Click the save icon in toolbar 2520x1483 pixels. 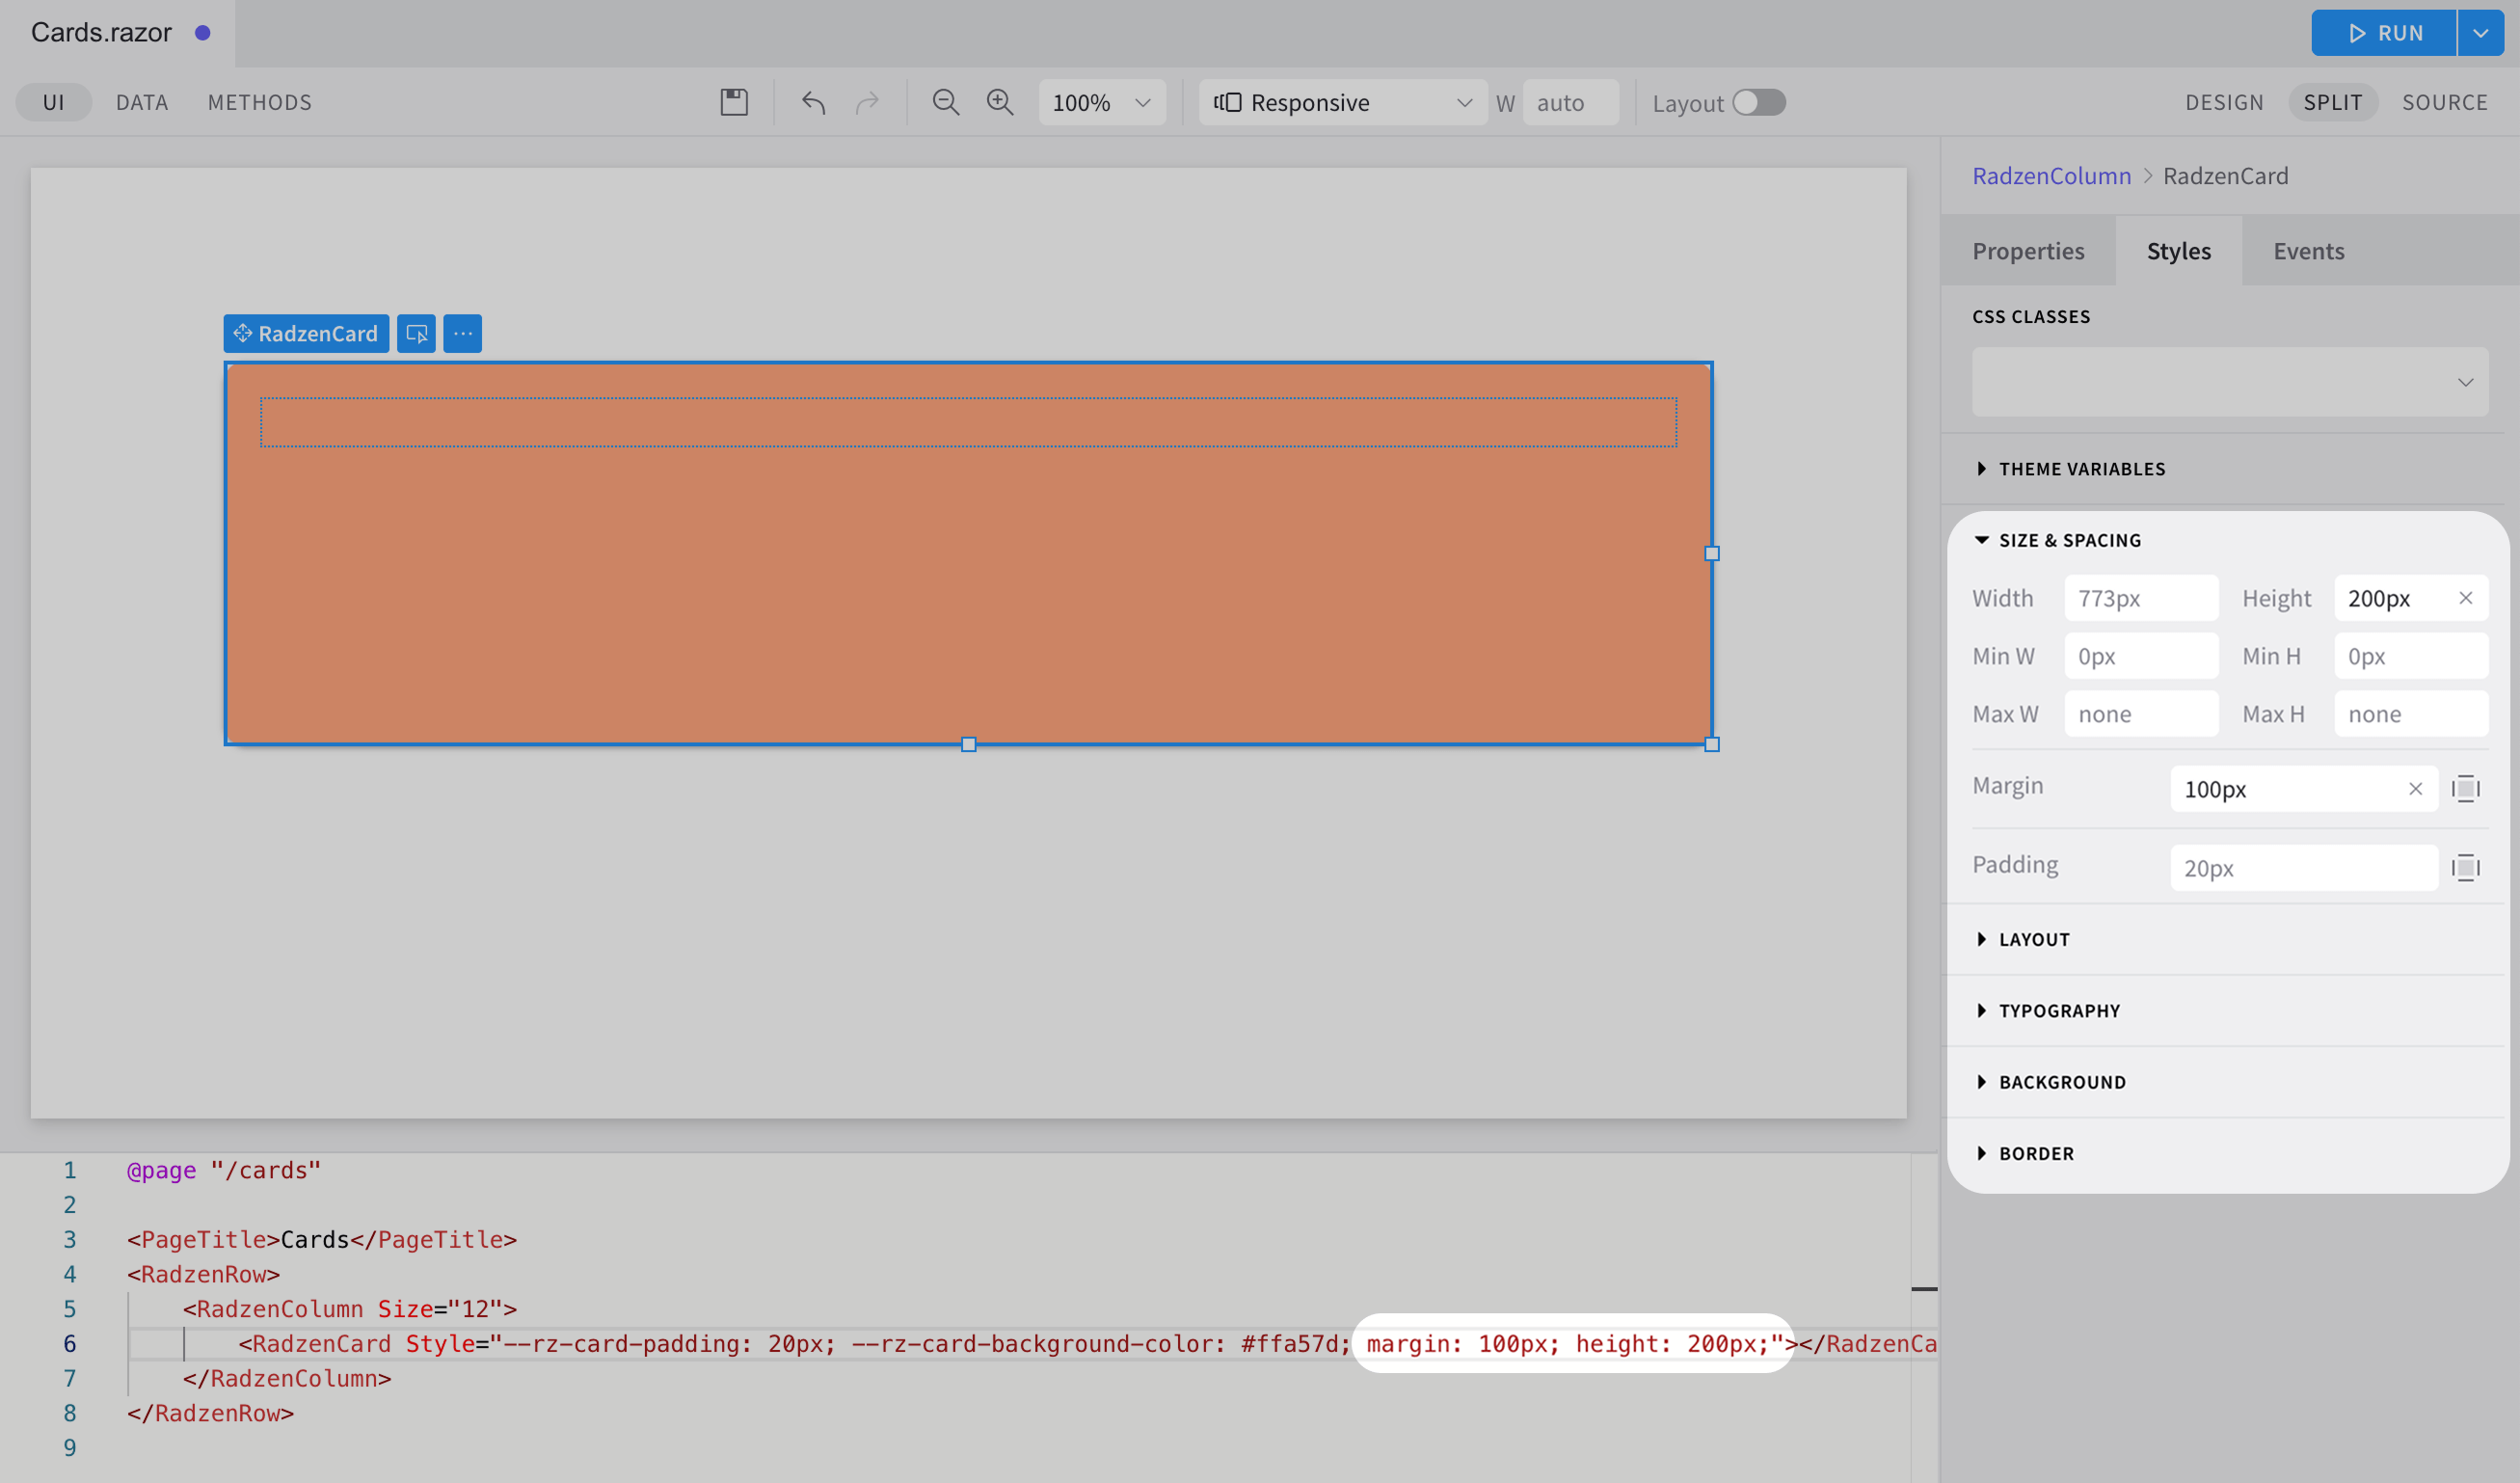[x=734, y=102]
